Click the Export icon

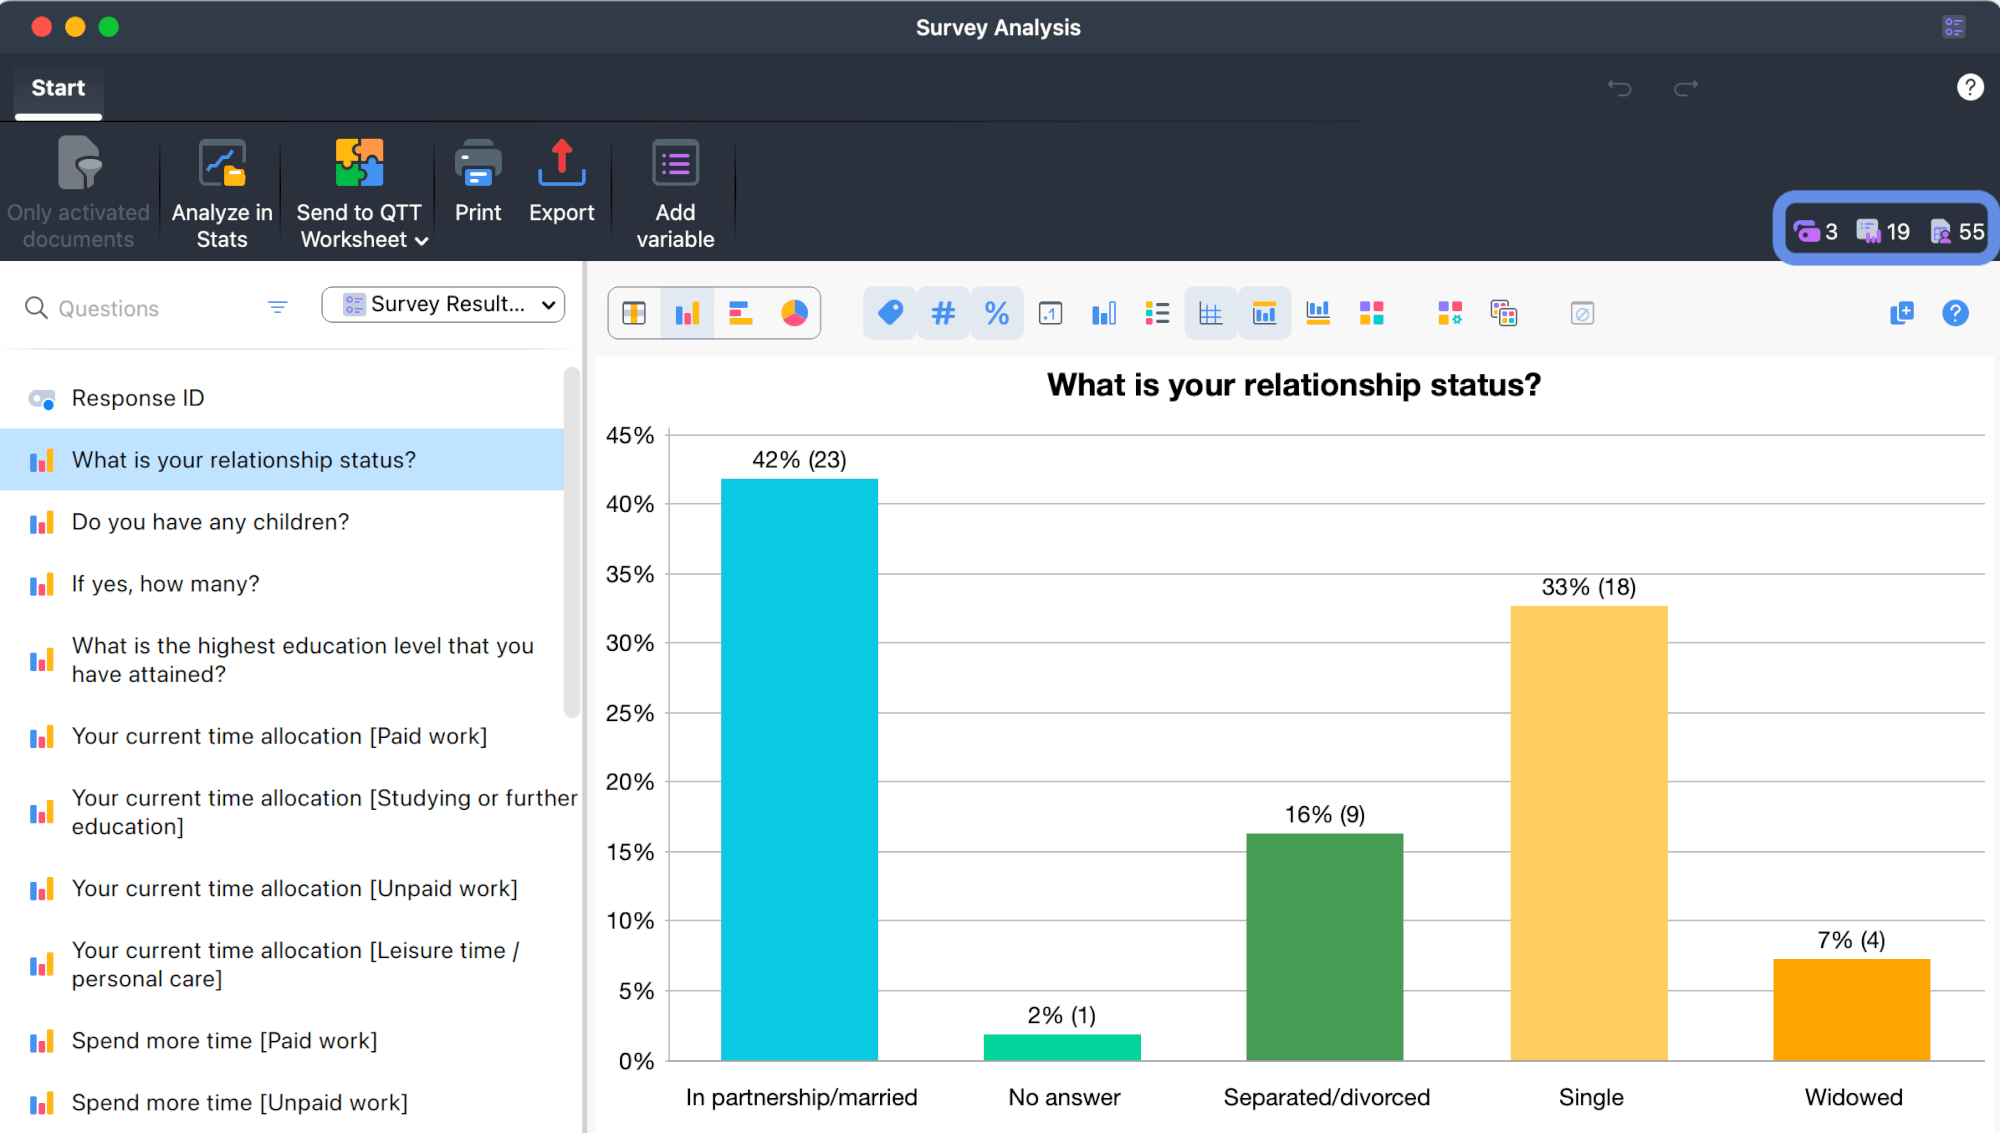tap(561, 185)
